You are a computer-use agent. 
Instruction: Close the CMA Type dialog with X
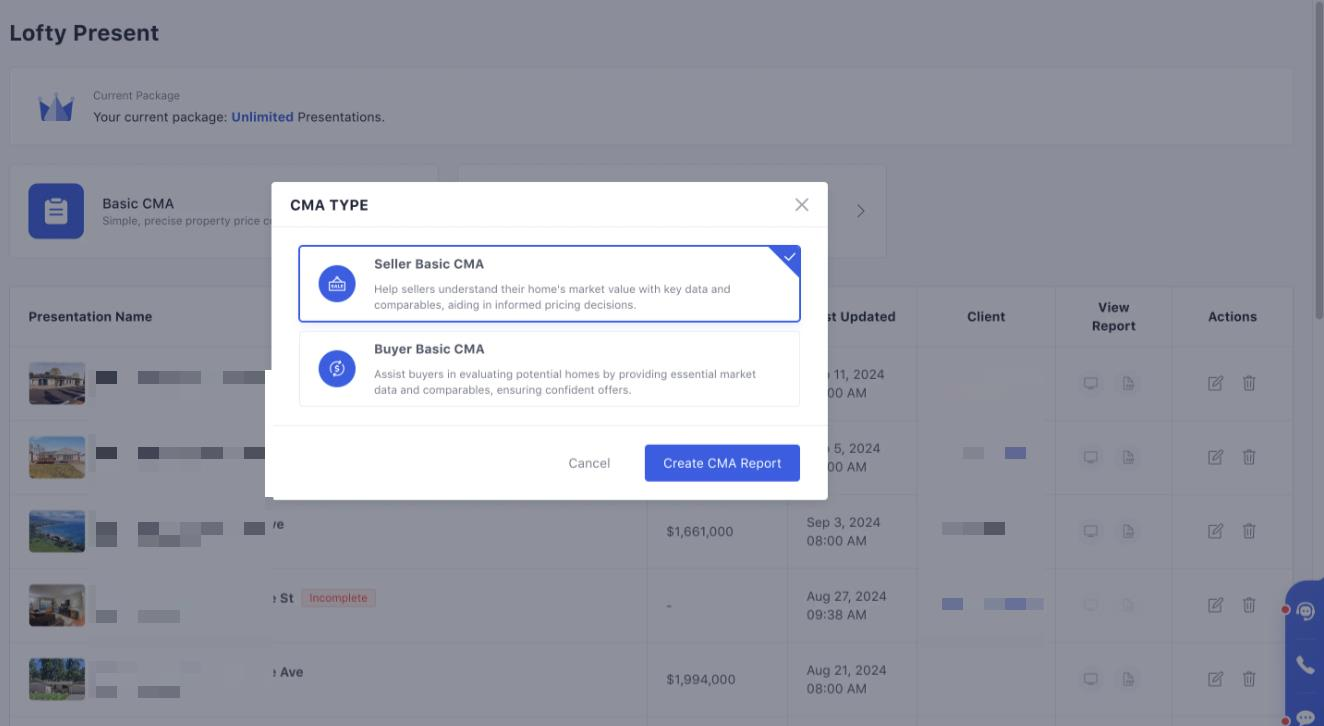[801, 205]
